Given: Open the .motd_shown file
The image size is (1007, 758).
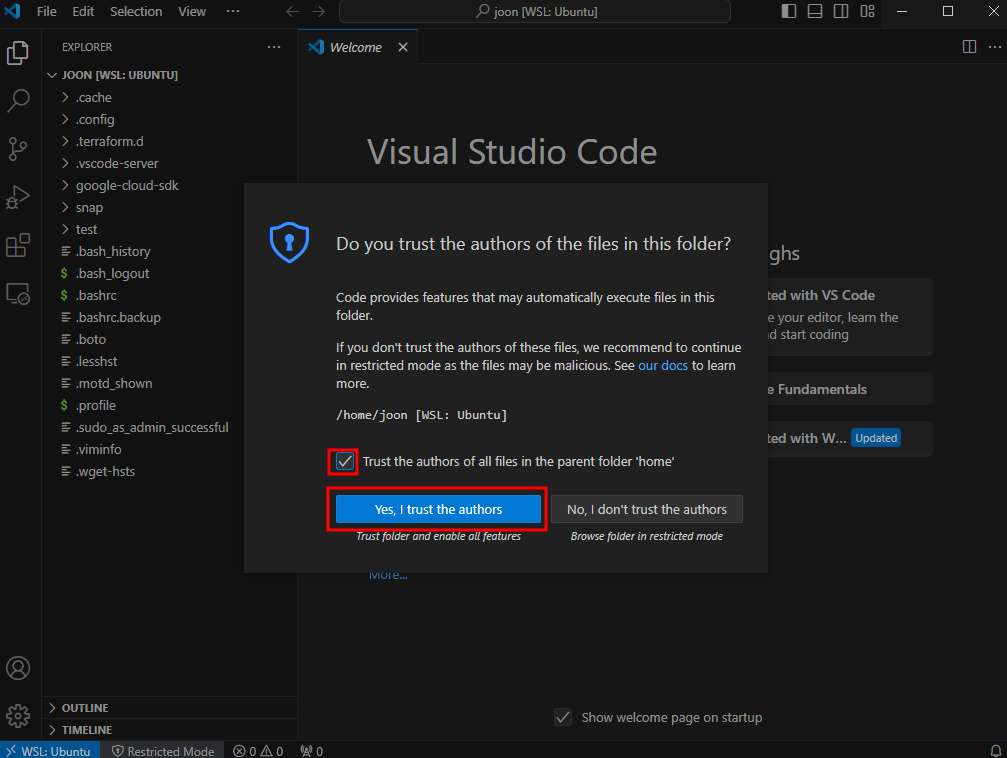Looking at the screenshot, I should tap(170, 383).
